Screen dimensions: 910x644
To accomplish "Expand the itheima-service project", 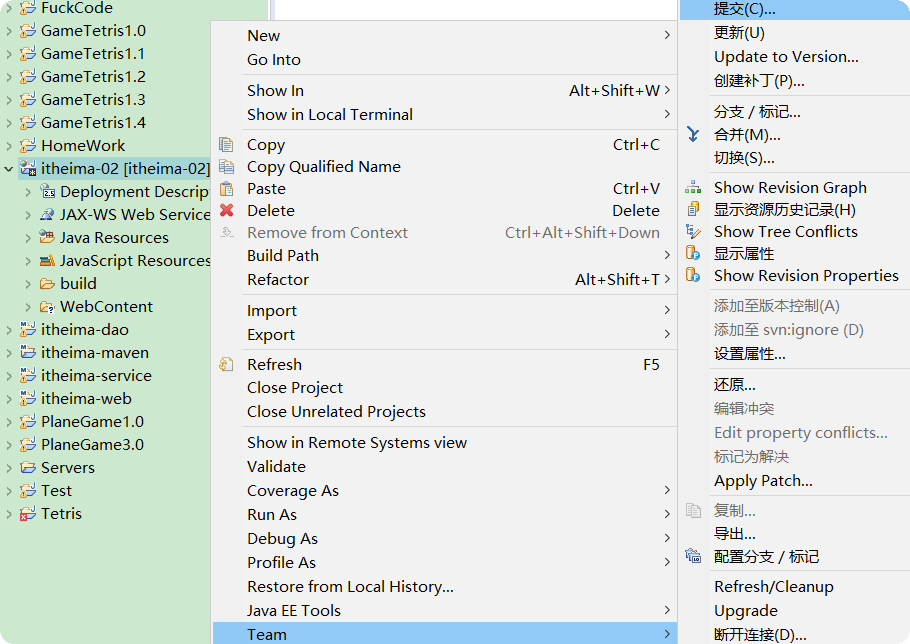I will [x=9, y=376].
